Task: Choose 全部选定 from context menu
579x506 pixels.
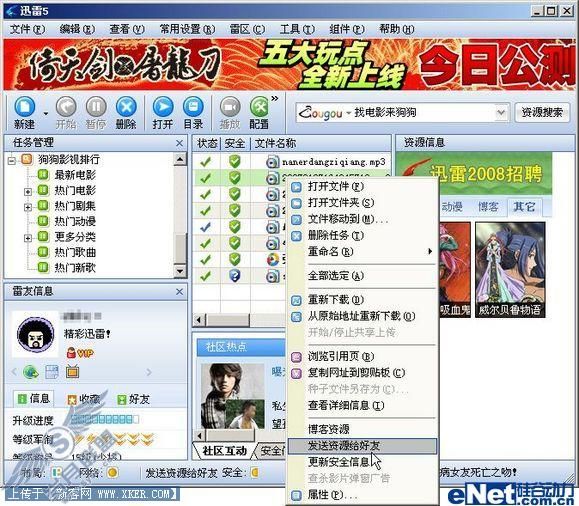Action: 363,276
